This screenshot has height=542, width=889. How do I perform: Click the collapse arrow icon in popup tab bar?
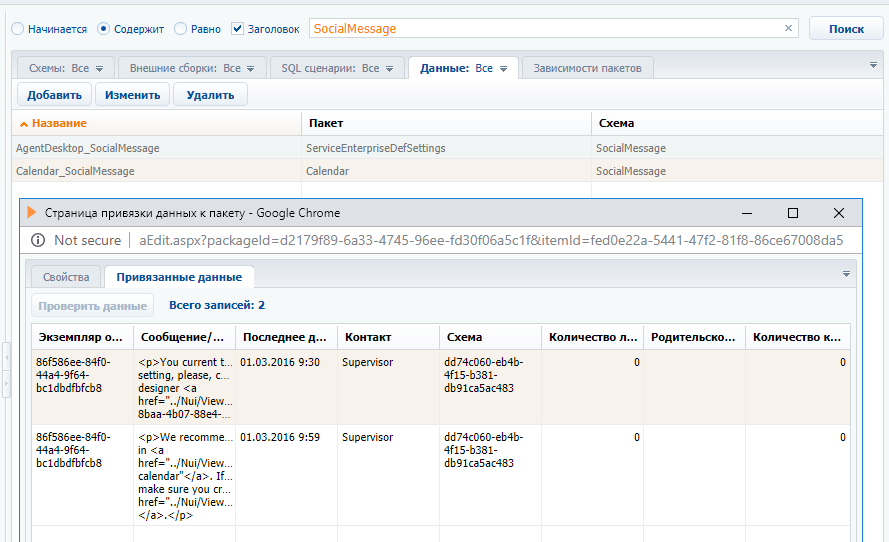tap(846, 273)
